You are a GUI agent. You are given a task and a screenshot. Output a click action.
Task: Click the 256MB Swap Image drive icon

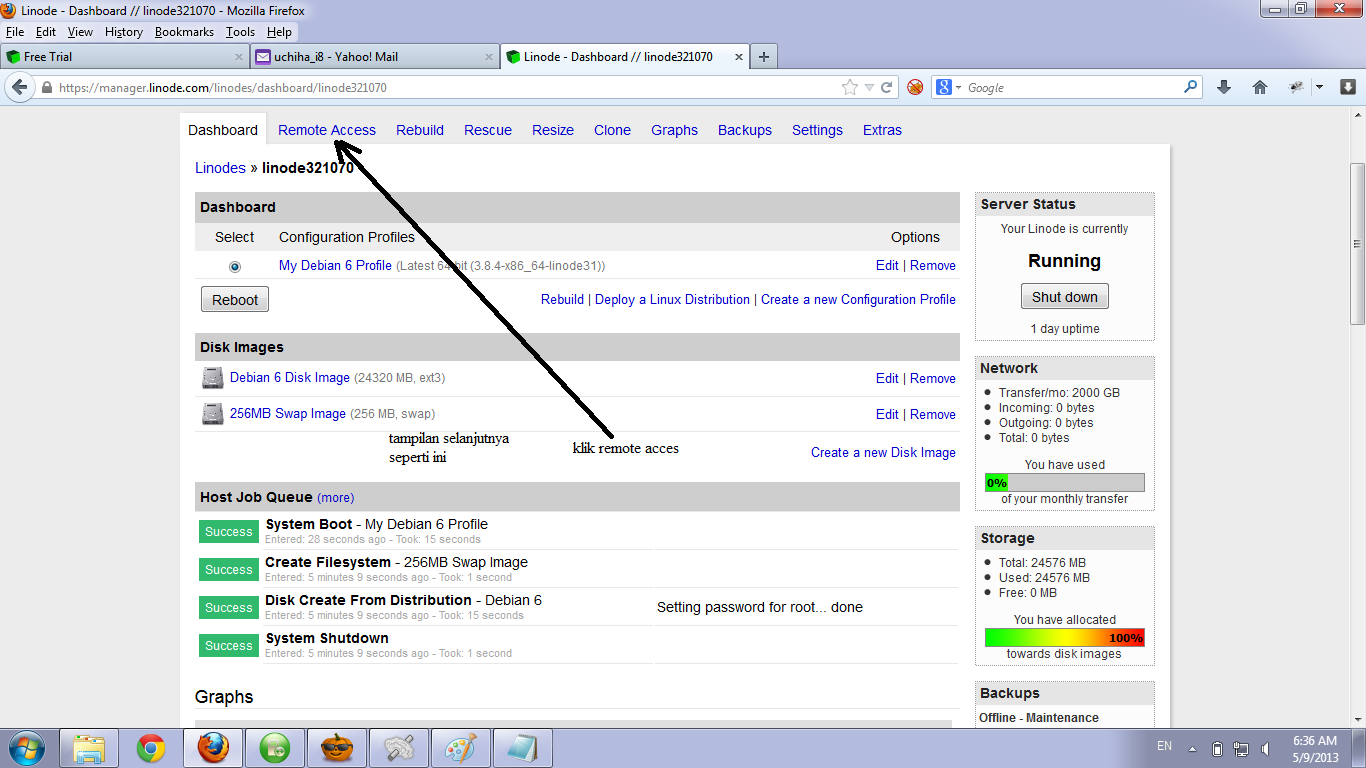[213, 414]
